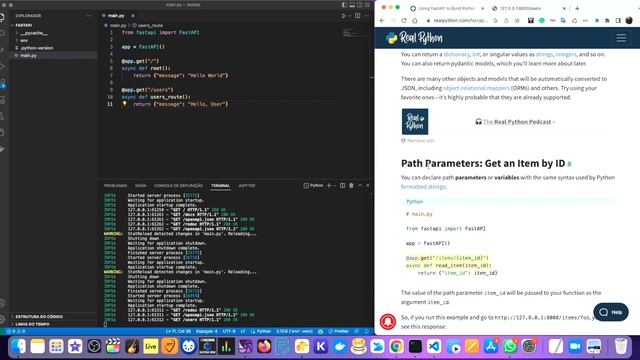This screenshot has width=640, height=360.
Task: Toggle the primary sidebar in the VS Code title bar
Action: (x=344, y=5)
